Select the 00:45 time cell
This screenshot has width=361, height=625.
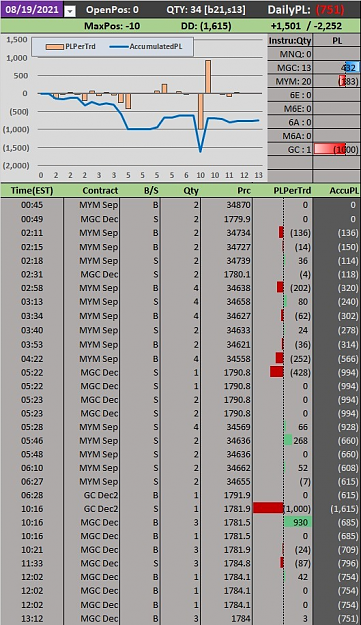tap(32, 205)
